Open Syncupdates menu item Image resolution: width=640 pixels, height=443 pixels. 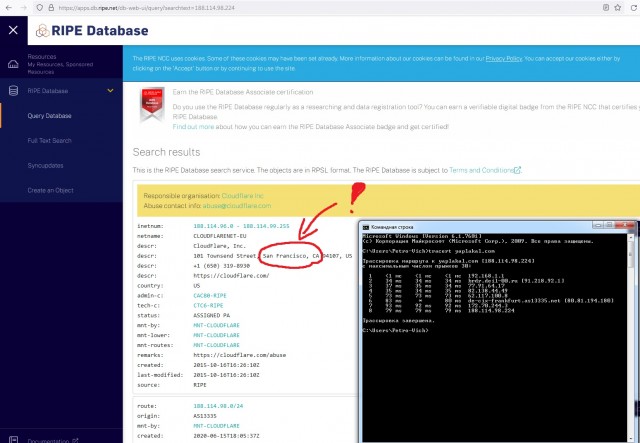tap(45, 165)
